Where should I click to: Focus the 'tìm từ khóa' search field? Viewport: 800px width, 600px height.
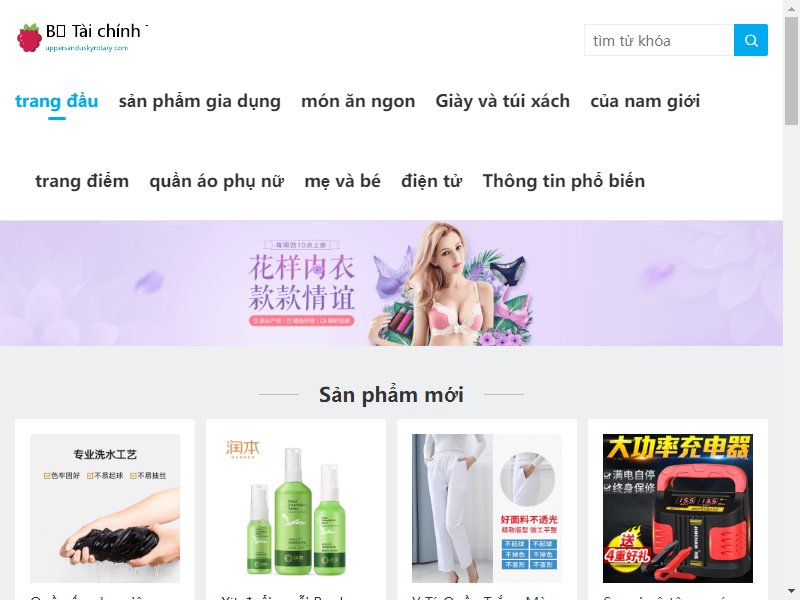659,40
